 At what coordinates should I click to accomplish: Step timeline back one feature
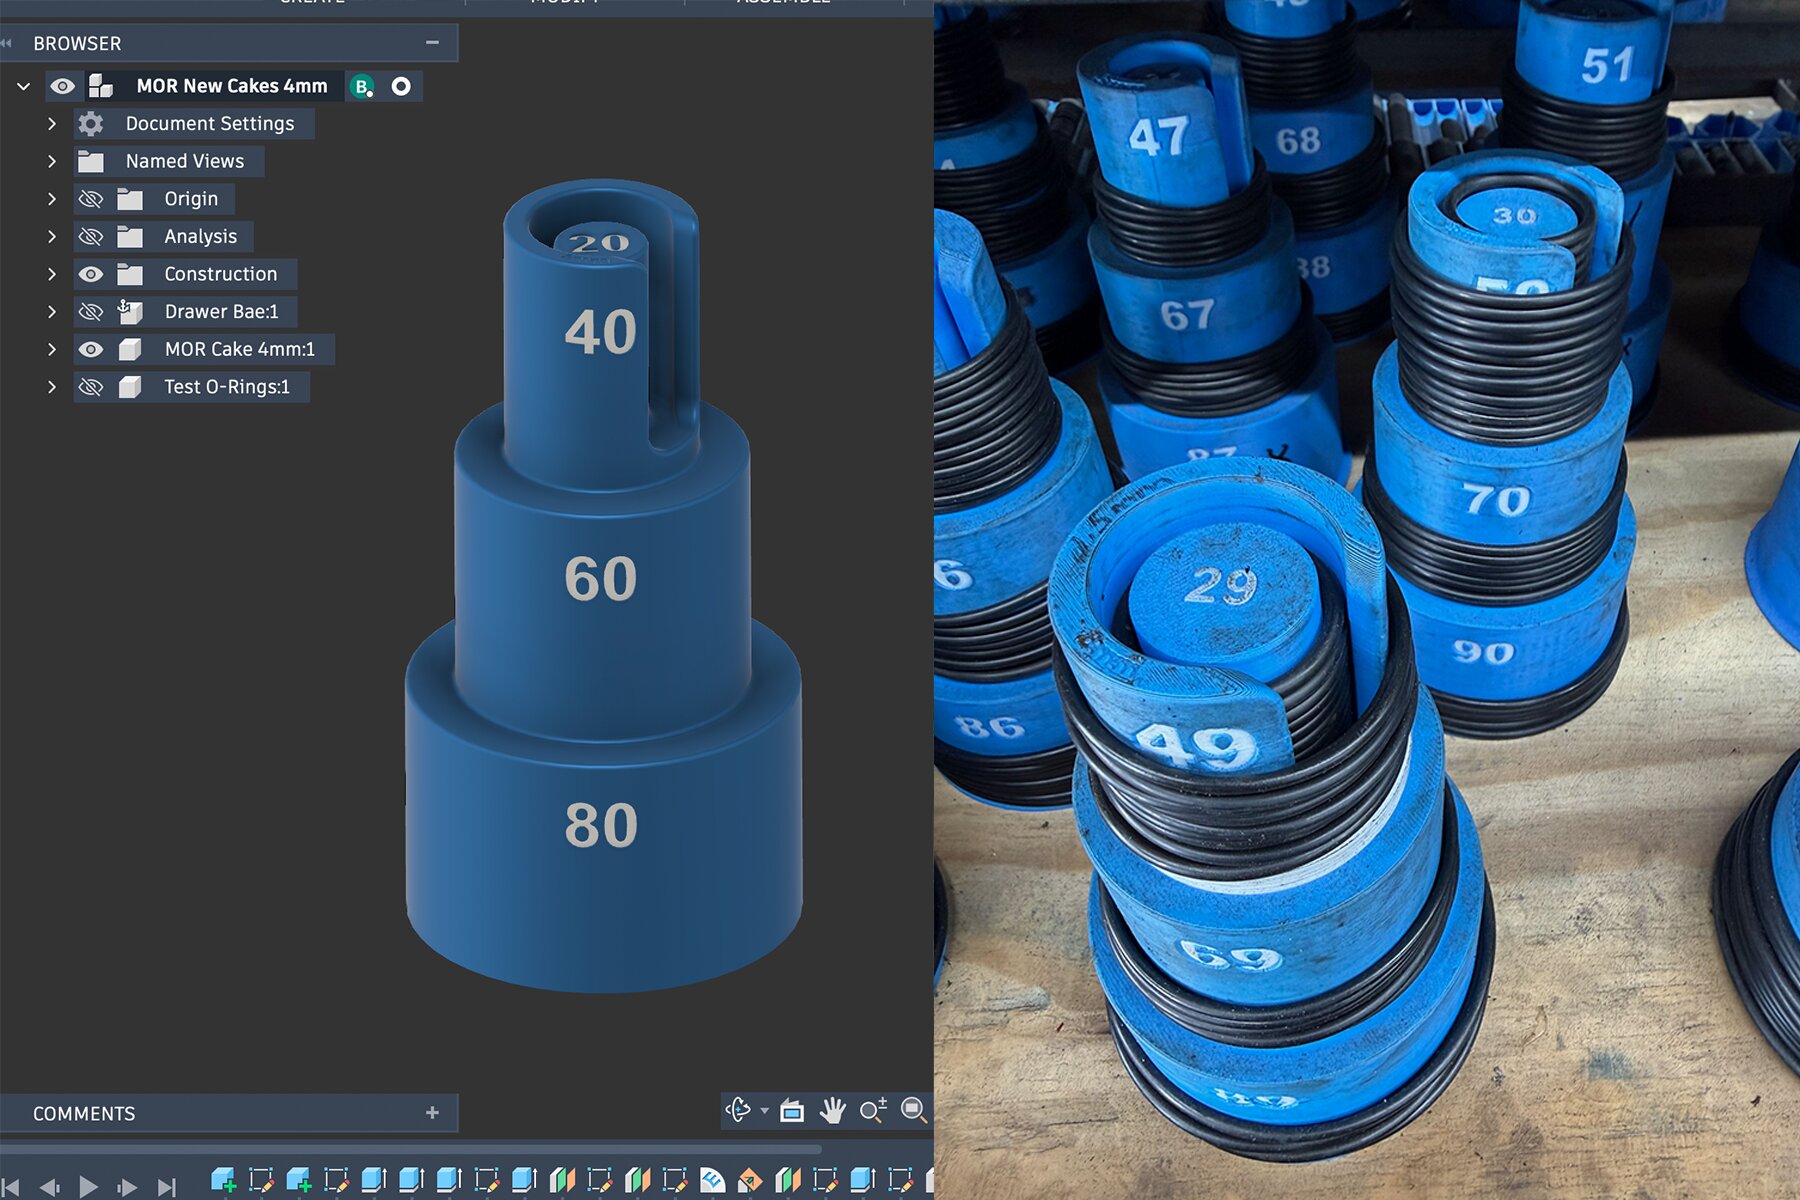49,1187
